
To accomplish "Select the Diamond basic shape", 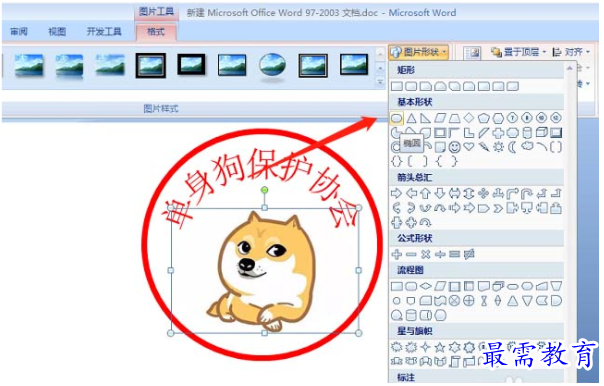I will click(x=469, y=118).
